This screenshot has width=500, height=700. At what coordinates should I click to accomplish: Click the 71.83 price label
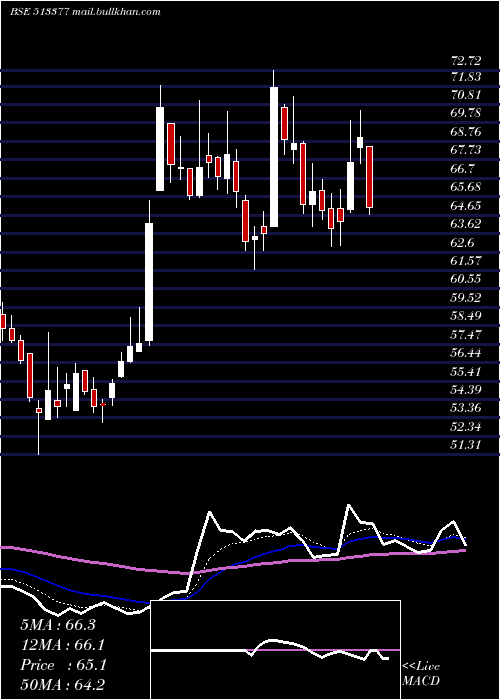tap(466, 77)
